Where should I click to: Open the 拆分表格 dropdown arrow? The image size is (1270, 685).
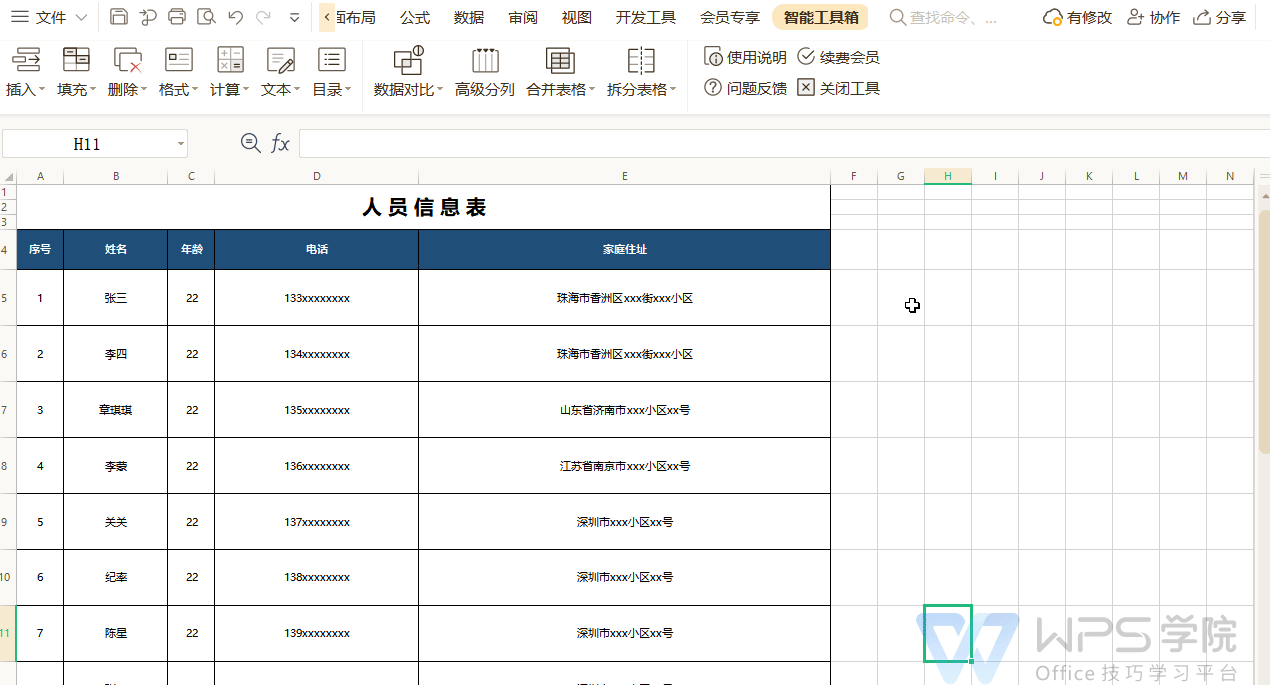pos(673,90)
